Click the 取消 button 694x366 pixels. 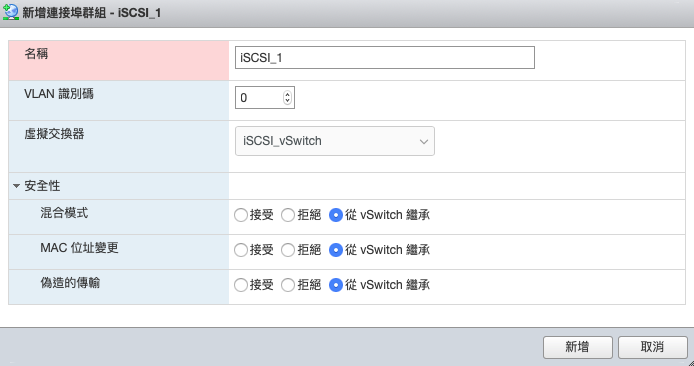point(652,347)
